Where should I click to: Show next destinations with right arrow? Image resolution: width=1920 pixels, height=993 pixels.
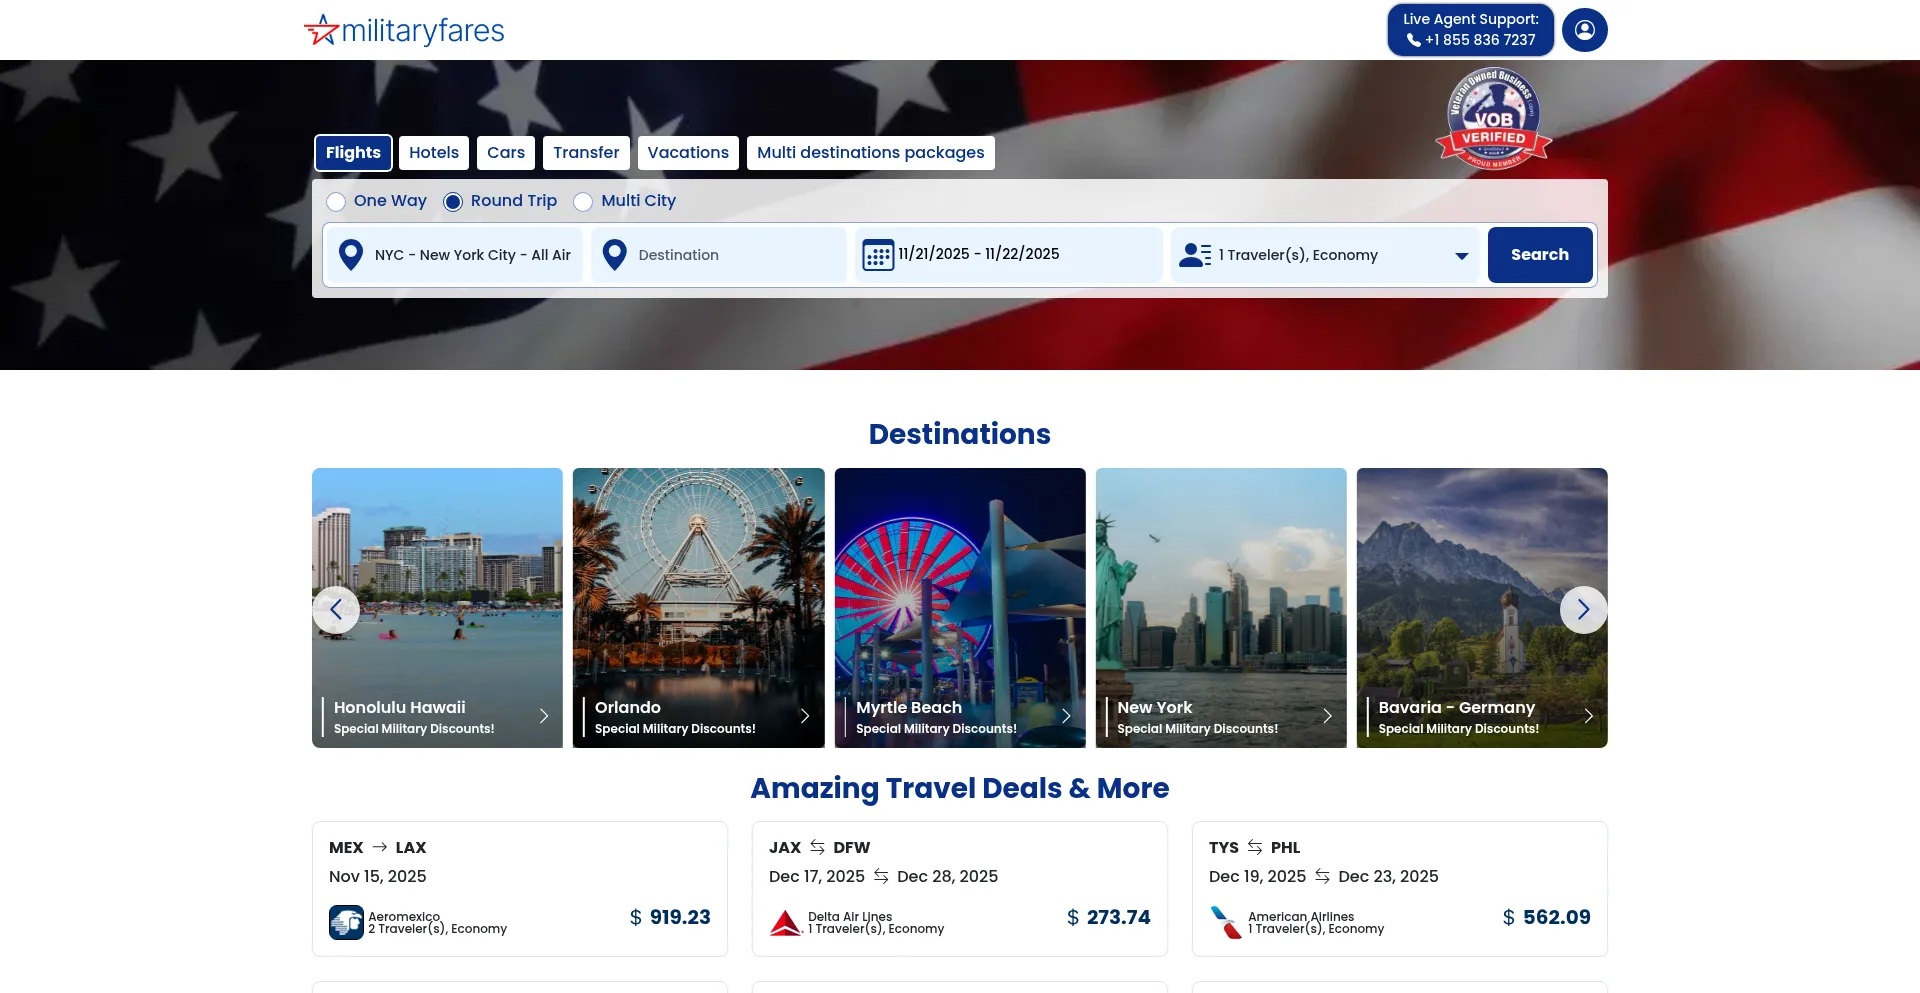[x=1584, y=609]
